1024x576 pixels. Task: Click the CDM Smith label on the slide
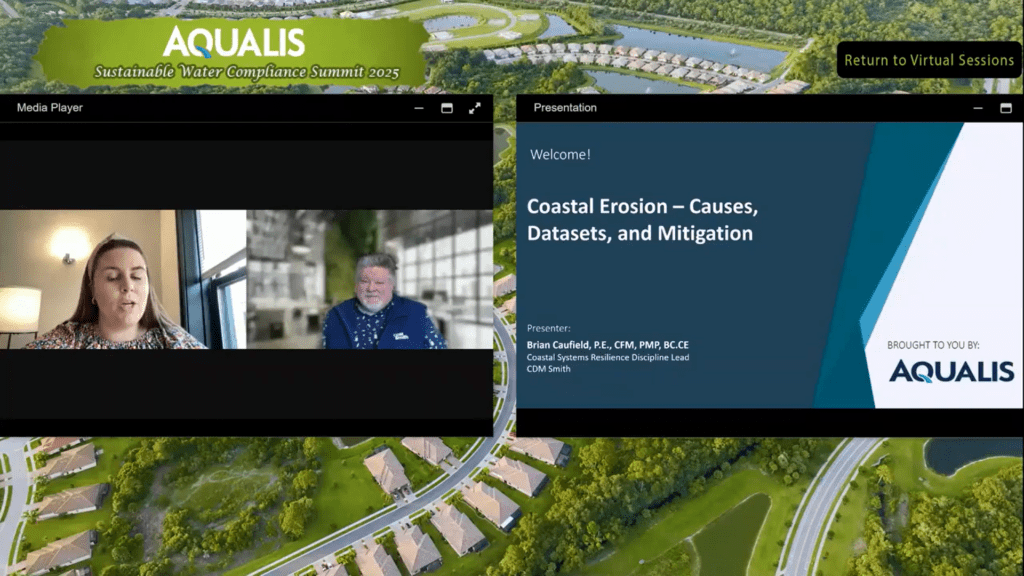(550, 368)
